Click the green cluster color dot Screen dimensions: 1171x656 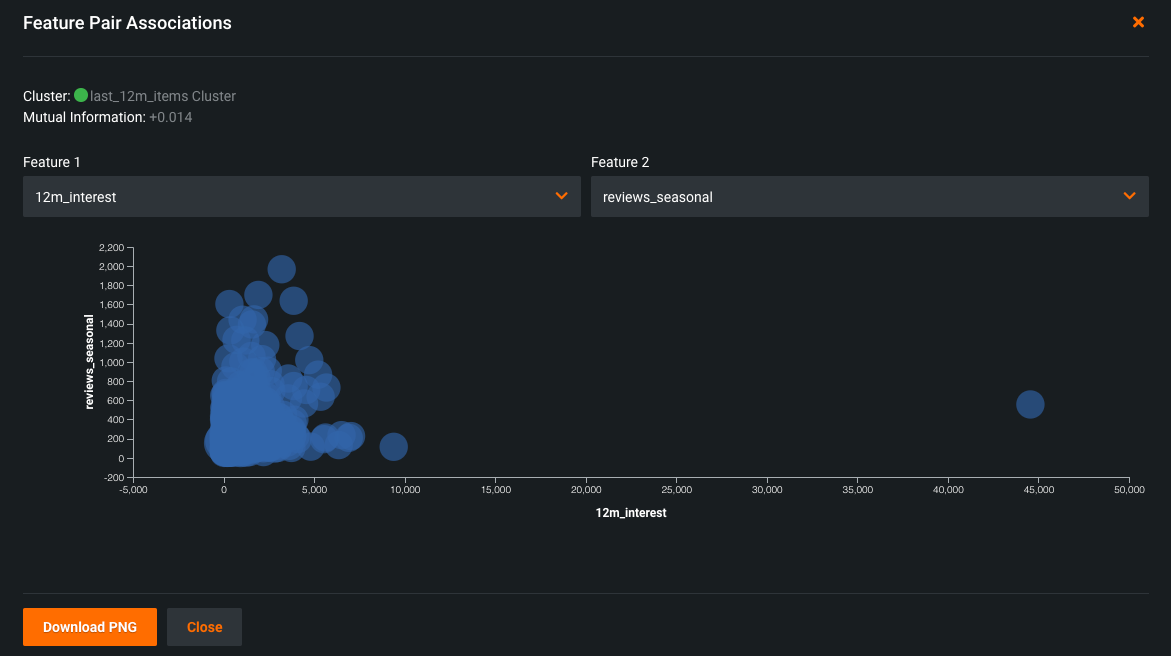tap(81, 96)
